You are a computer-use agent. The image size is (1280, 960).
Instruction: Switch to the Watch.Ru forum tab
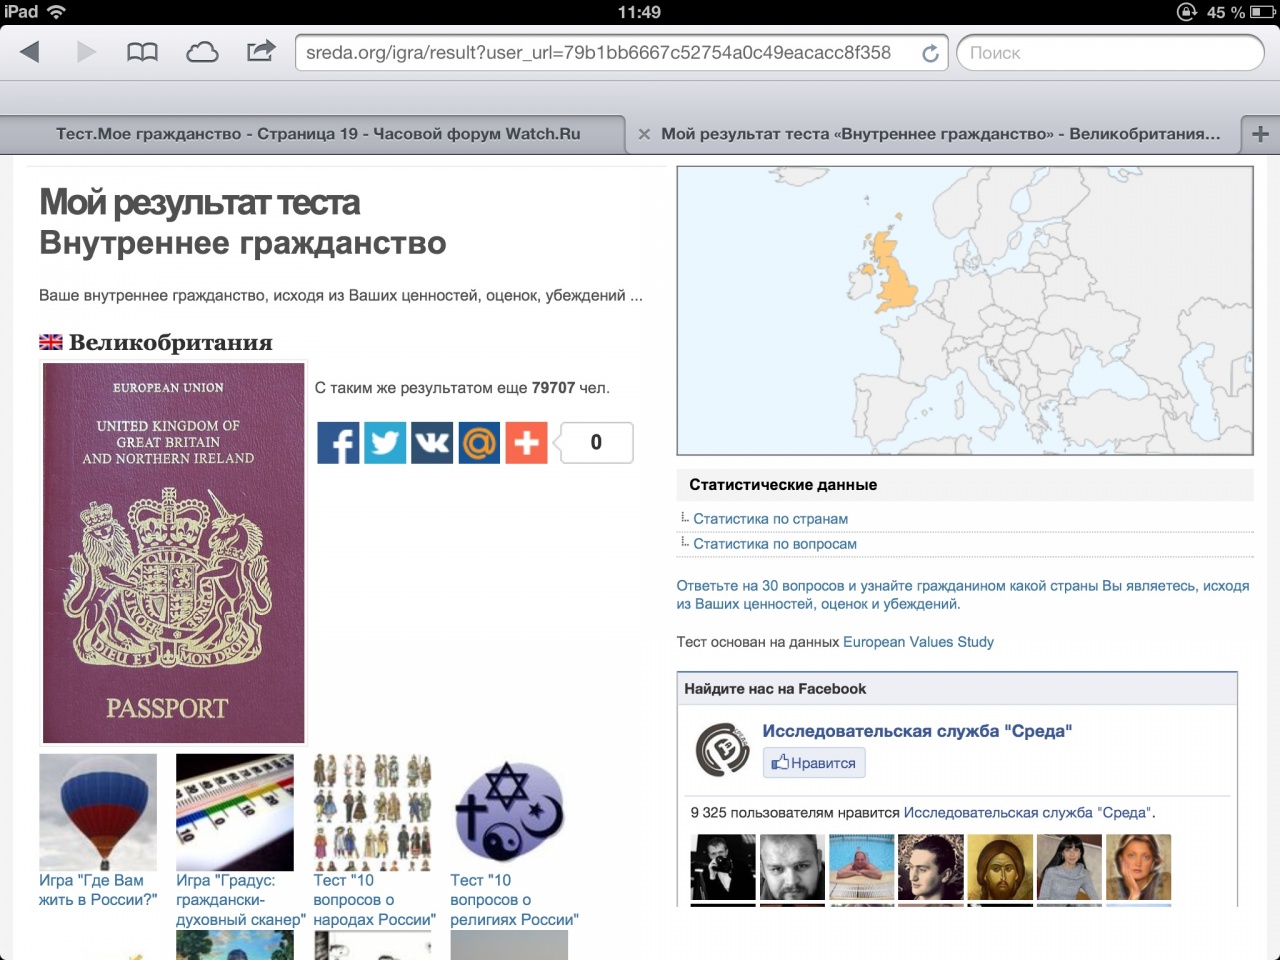click(317, 134)
